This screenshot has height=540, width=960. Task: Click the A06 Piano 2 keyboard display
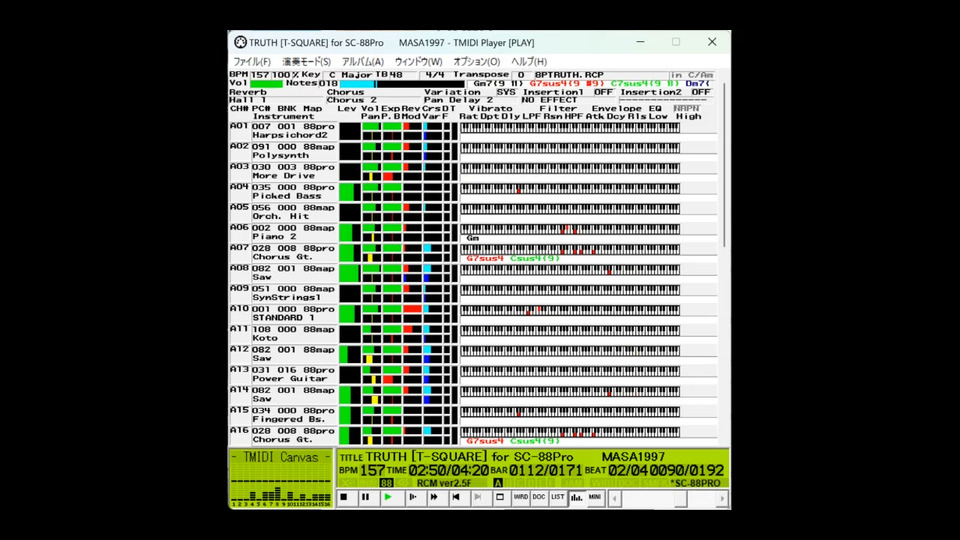[x=570, y=229]
